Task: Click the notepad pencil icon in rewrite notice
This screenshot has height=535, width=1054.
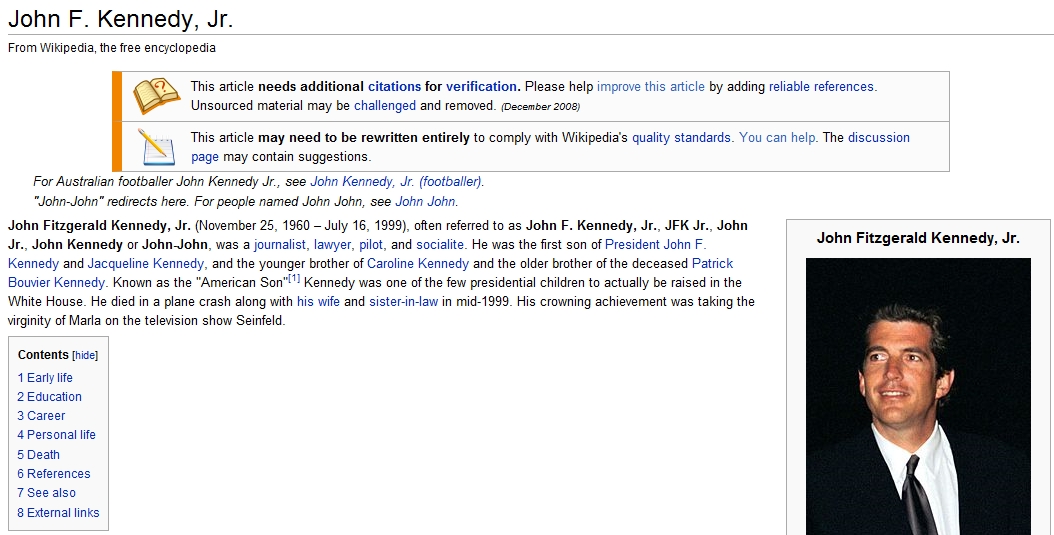Action: click(156, 146)
